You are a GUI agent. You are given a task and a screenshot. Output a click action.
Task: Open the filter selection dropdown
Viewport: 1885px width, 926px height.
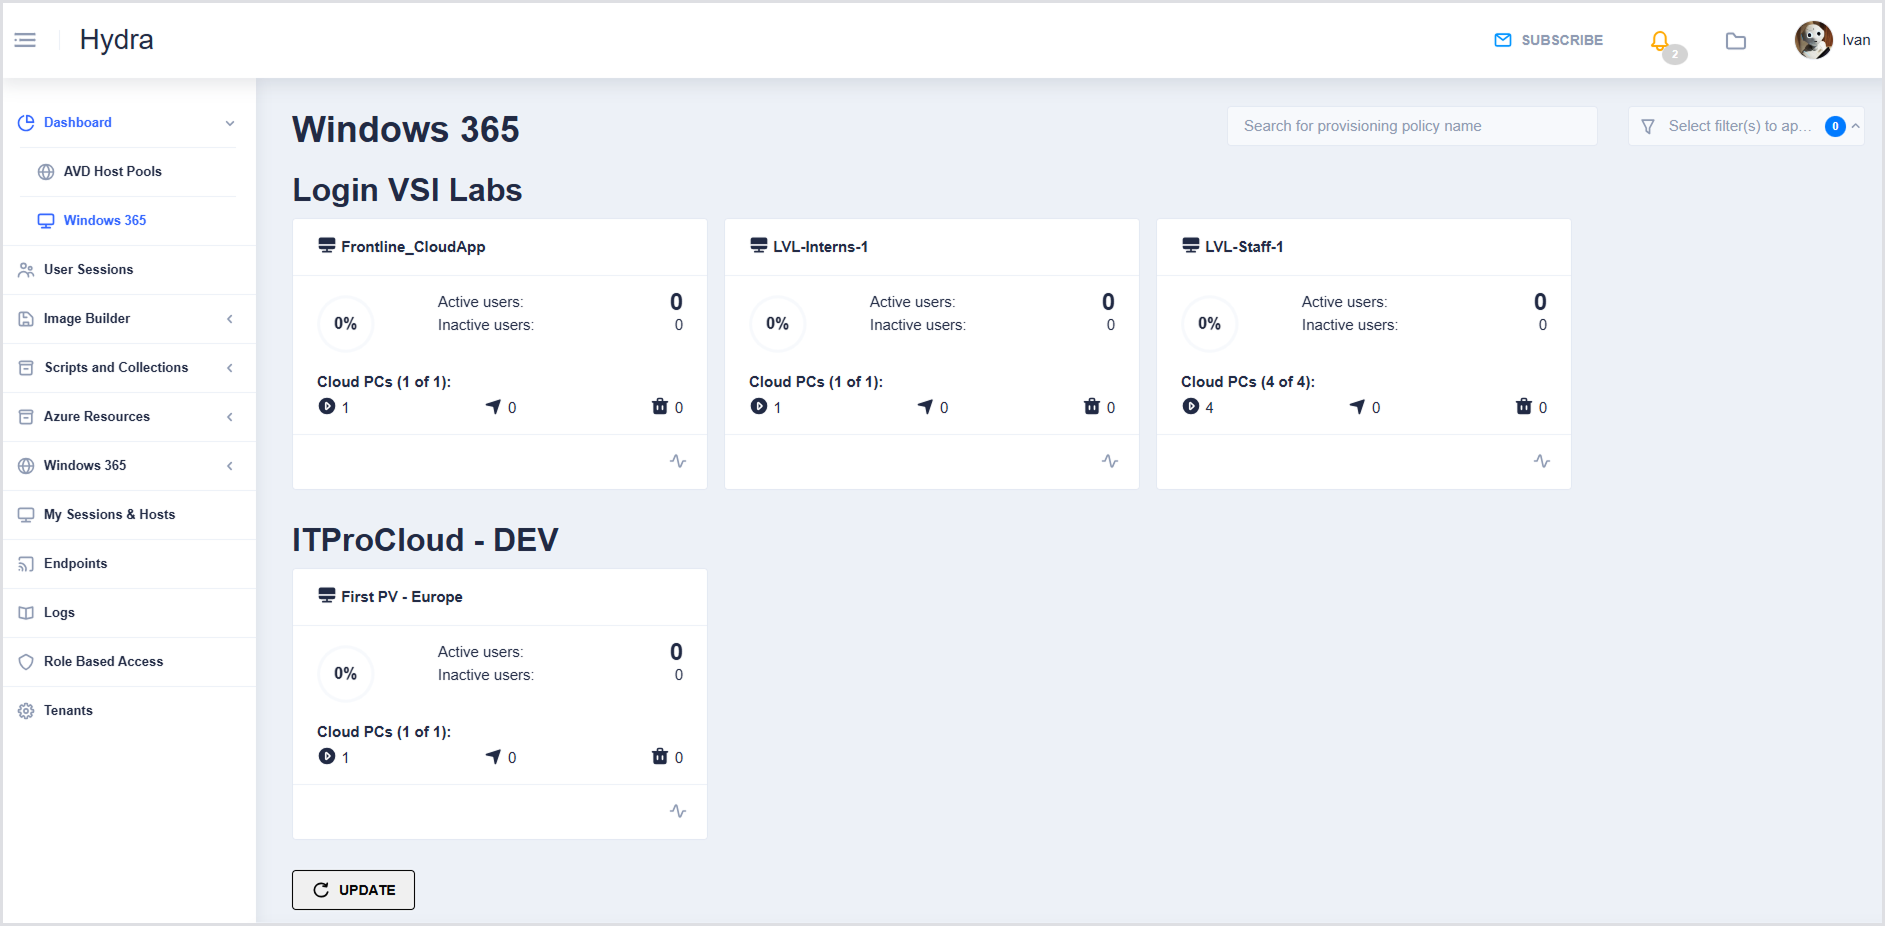pos(1745,126)
